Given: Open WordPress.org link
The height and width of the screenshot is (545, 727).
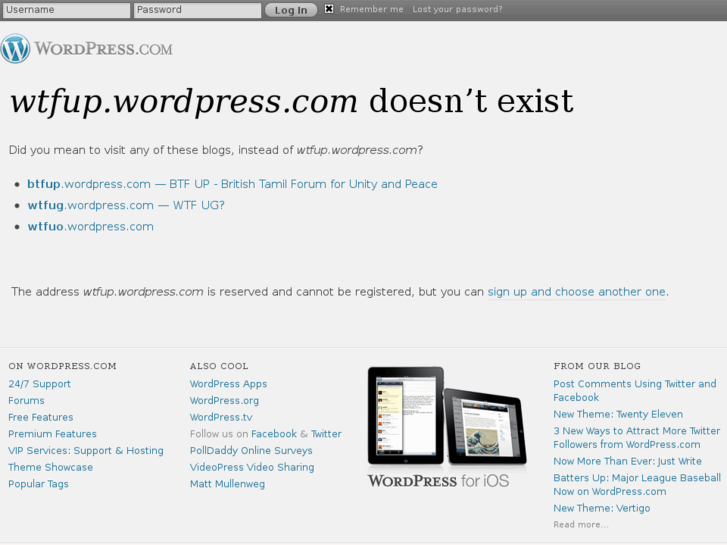Looking at the screenshot, I should [224, 400].
